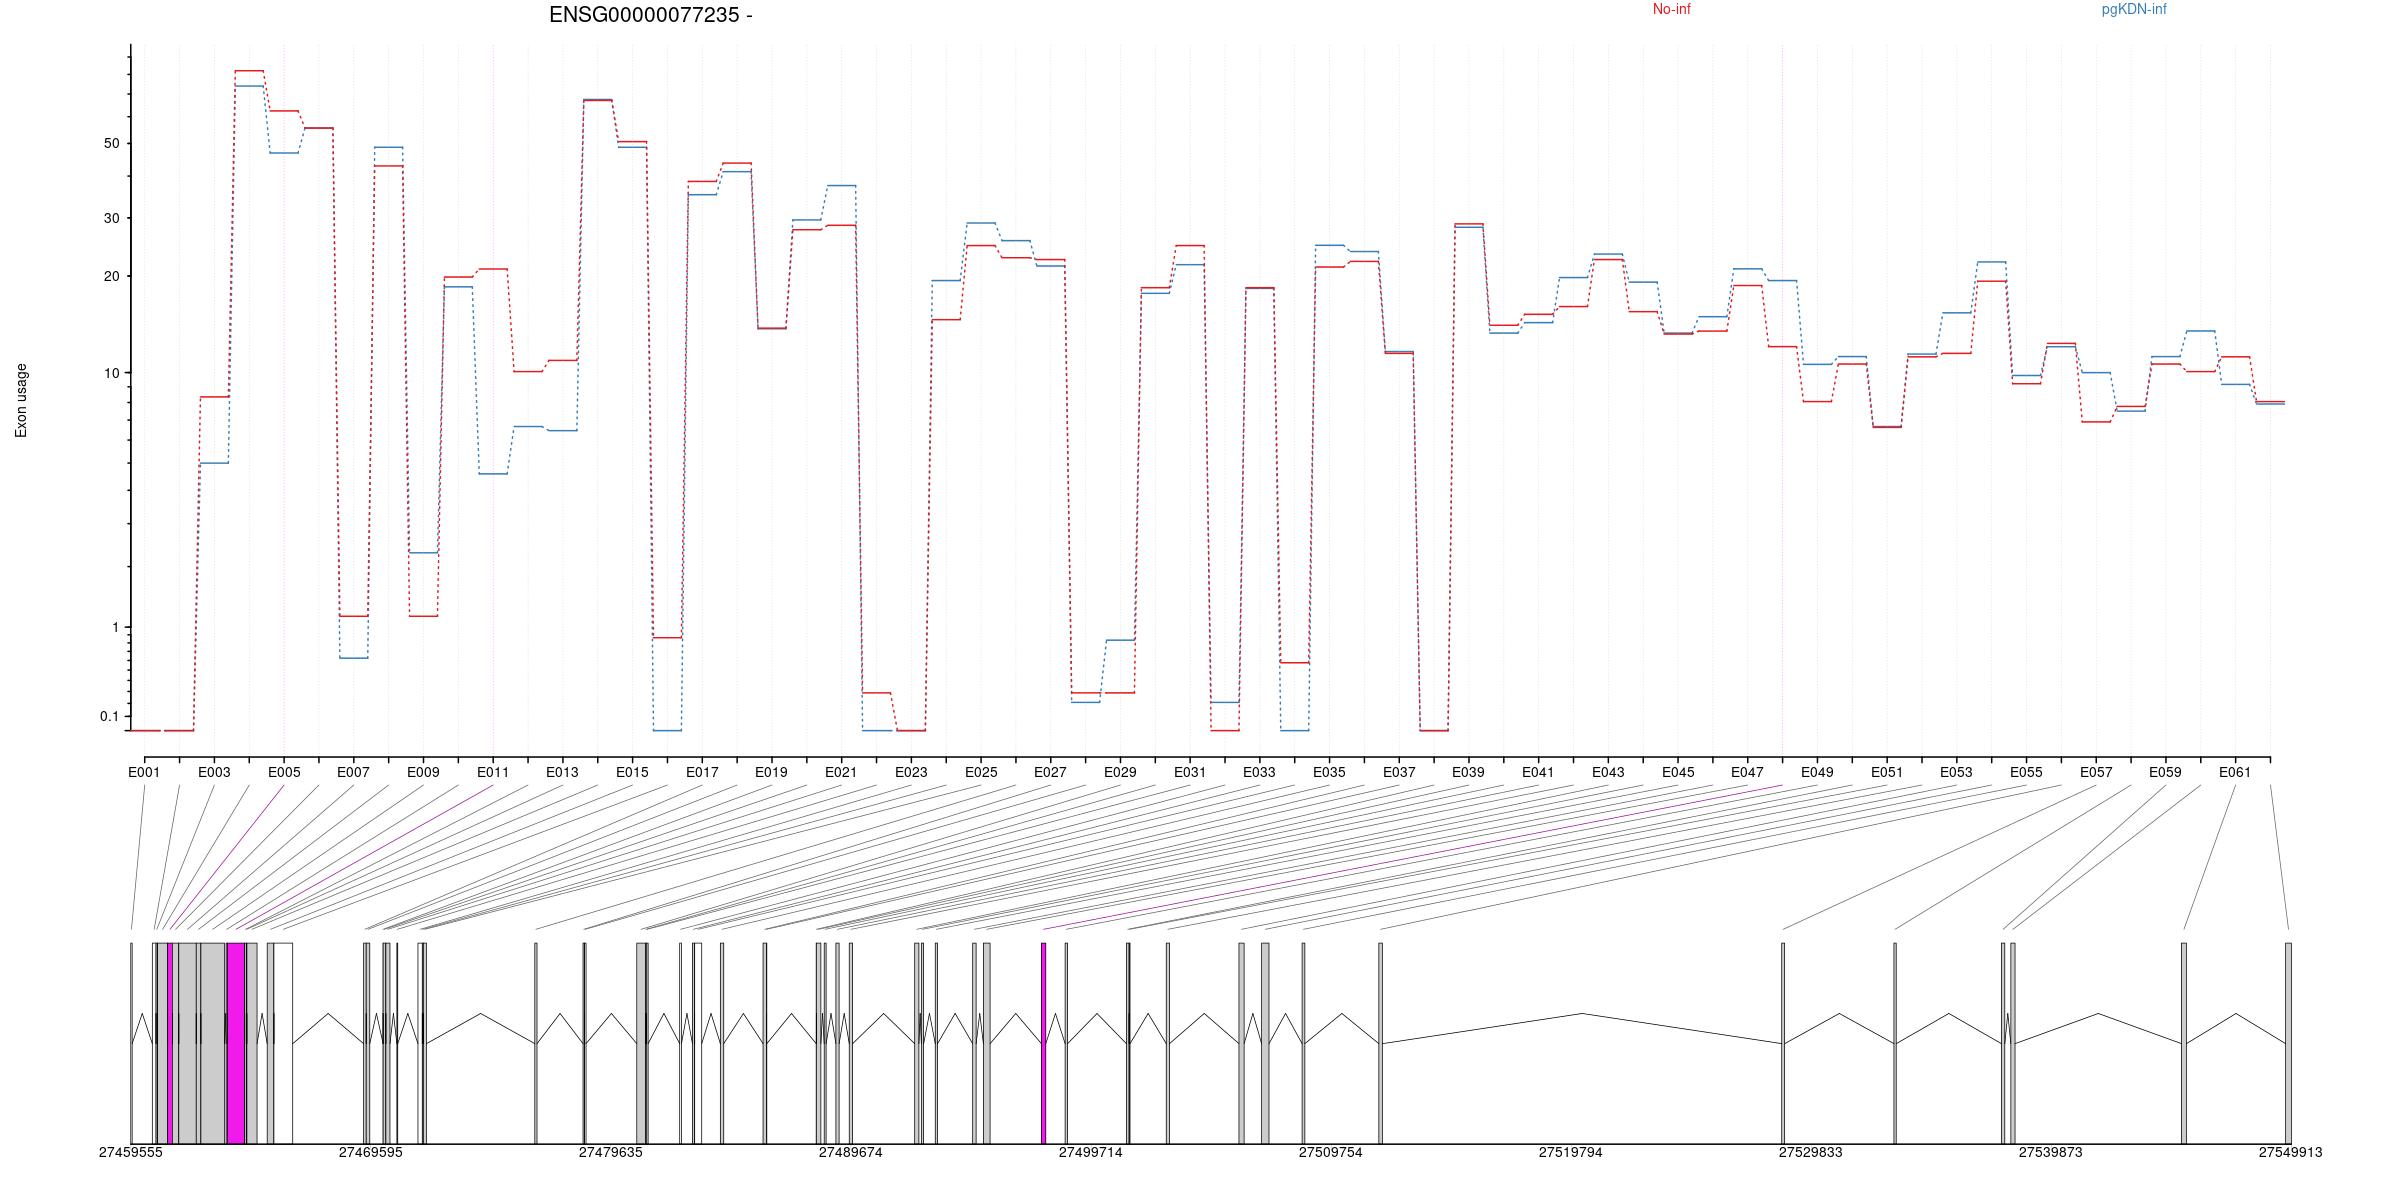Click the E039 exon axis label

click(1468, 772)
